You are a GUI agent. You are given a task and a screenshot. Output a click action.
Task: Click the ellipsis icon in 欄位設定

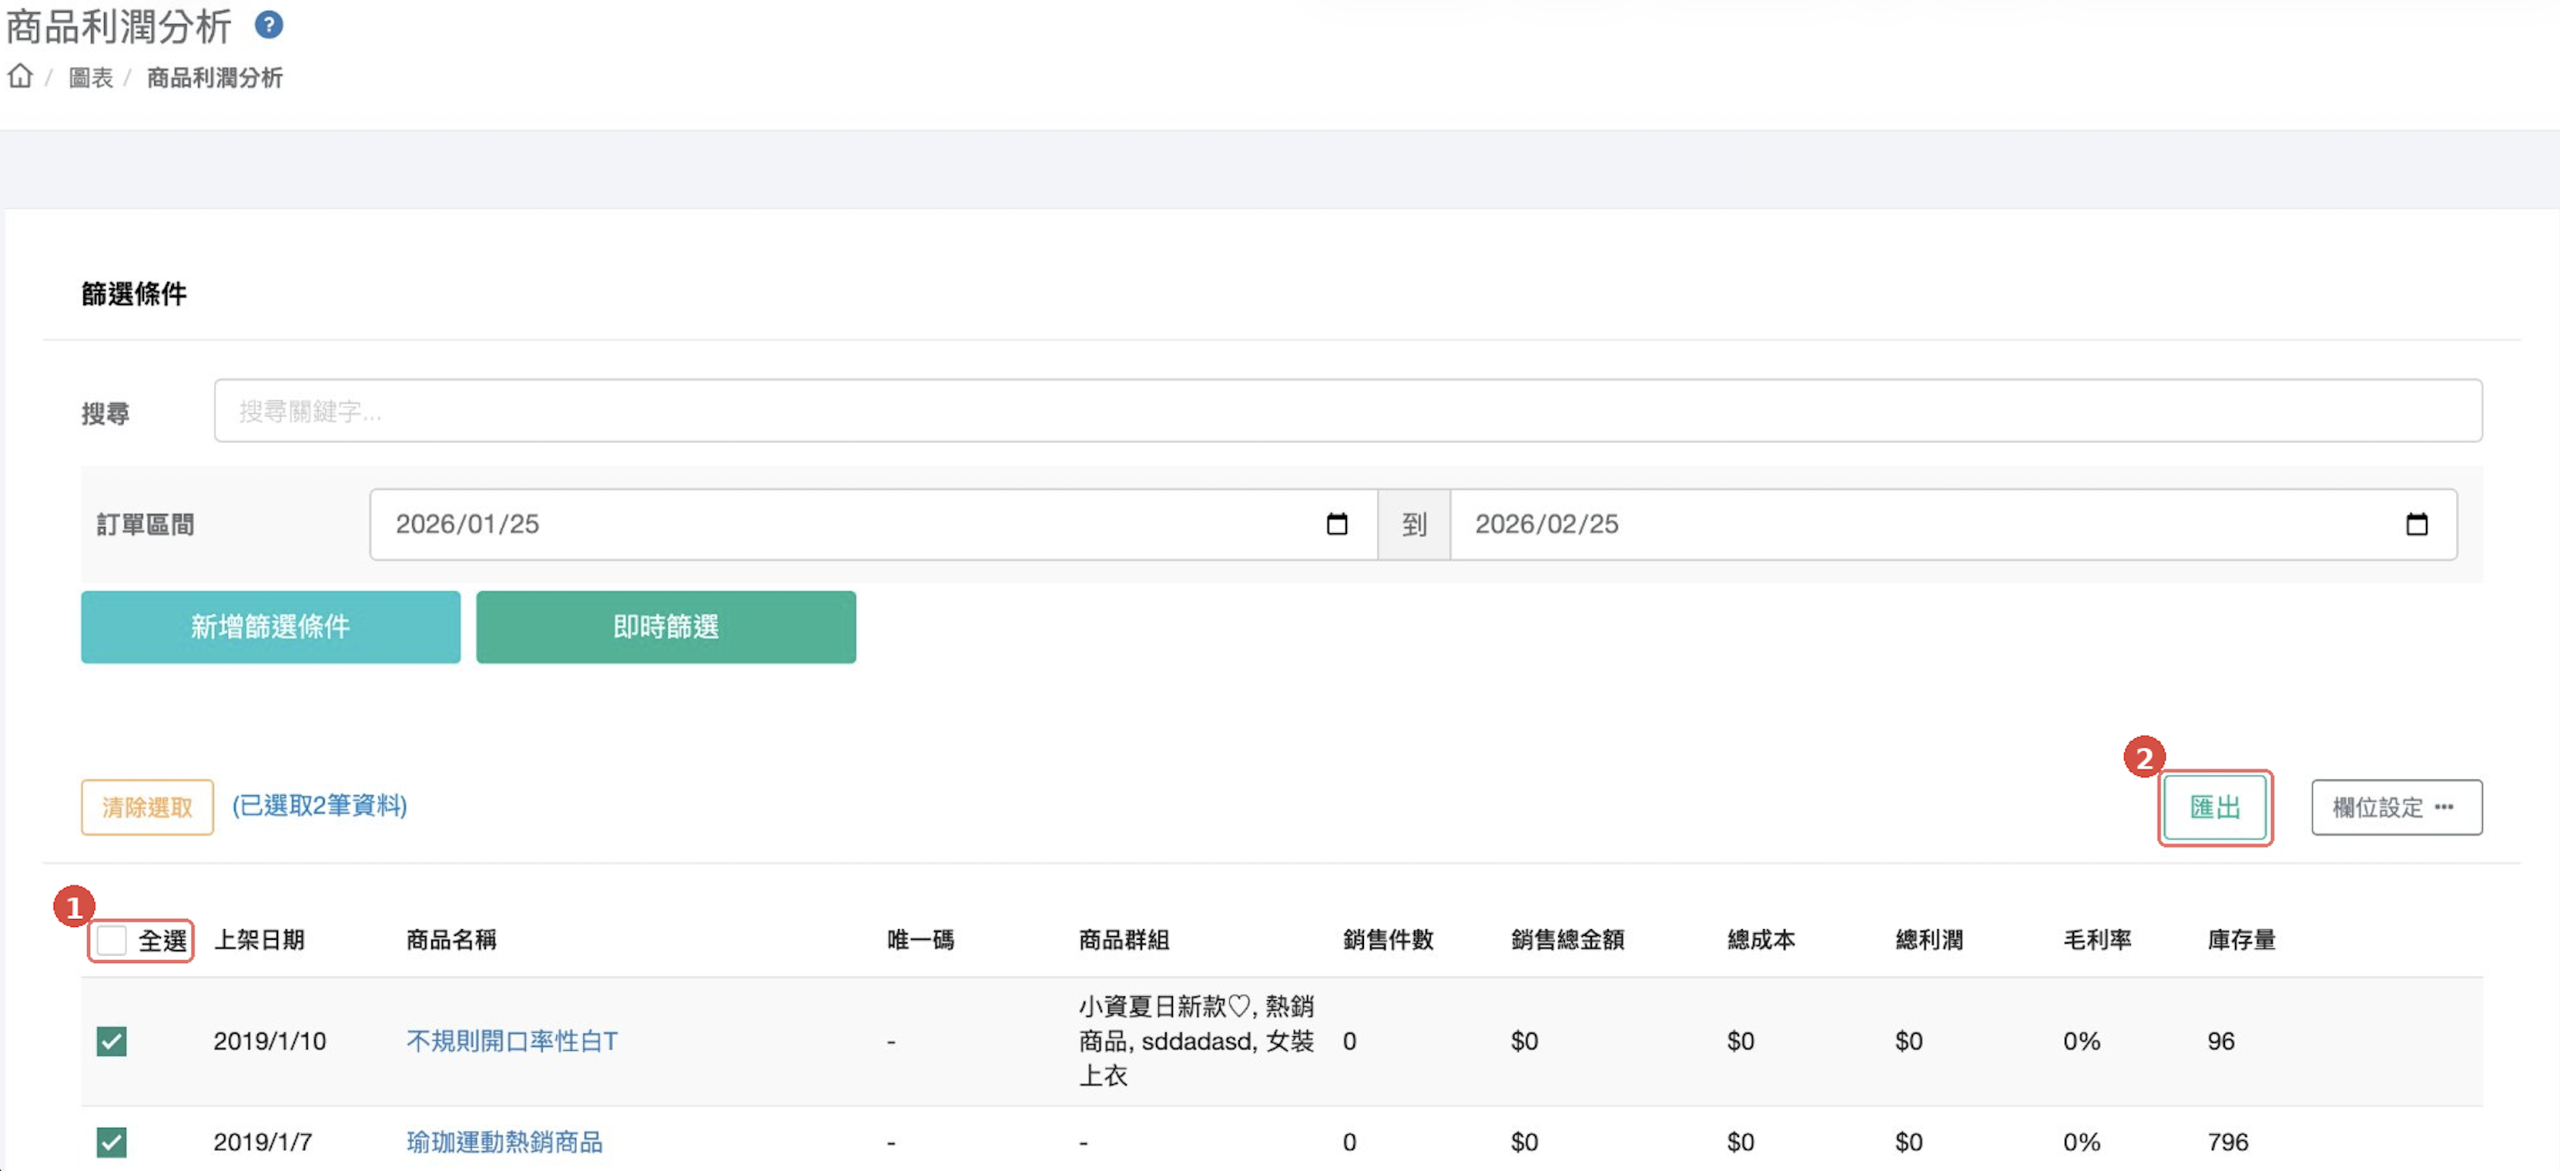(2445, 806)
